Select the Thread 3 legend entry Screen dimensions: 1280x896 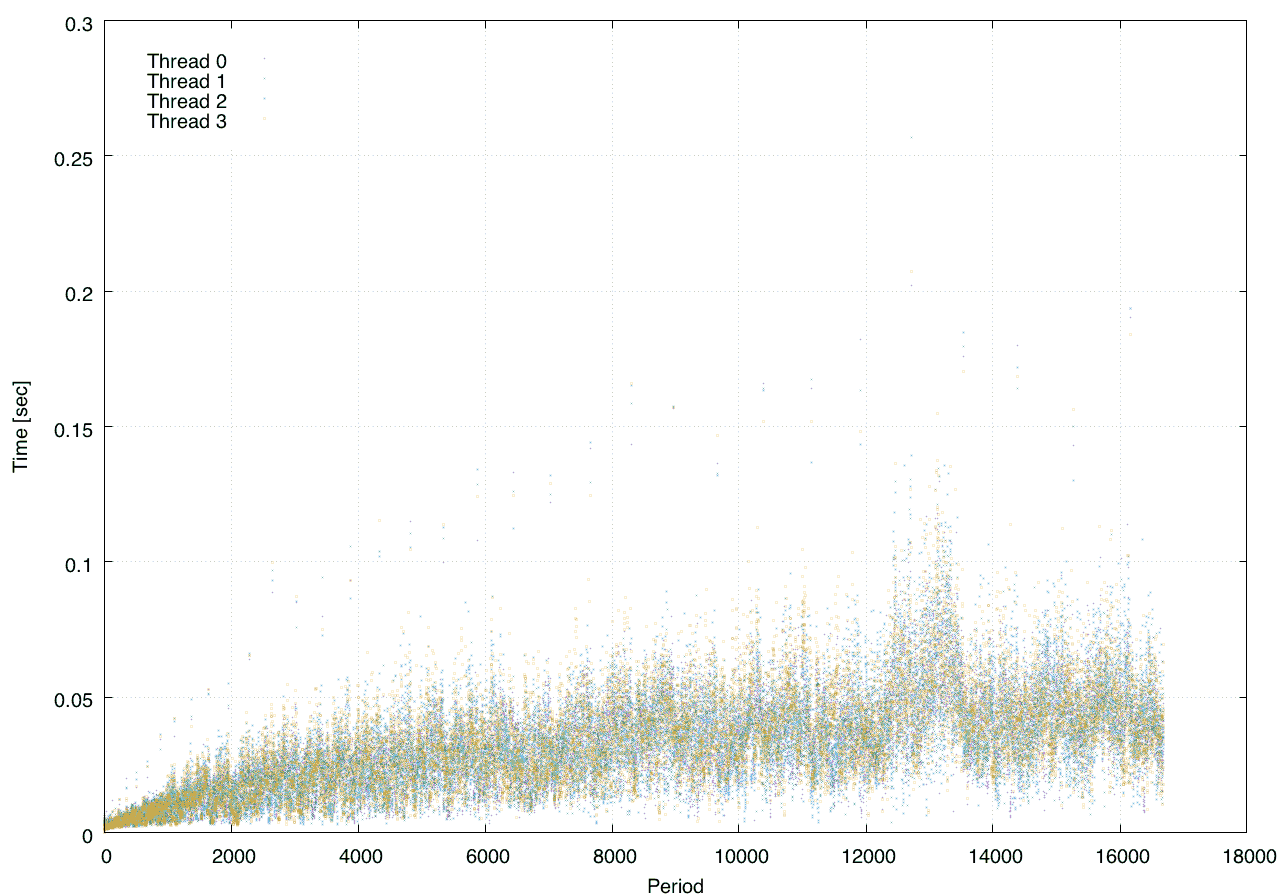pos(186,122)
